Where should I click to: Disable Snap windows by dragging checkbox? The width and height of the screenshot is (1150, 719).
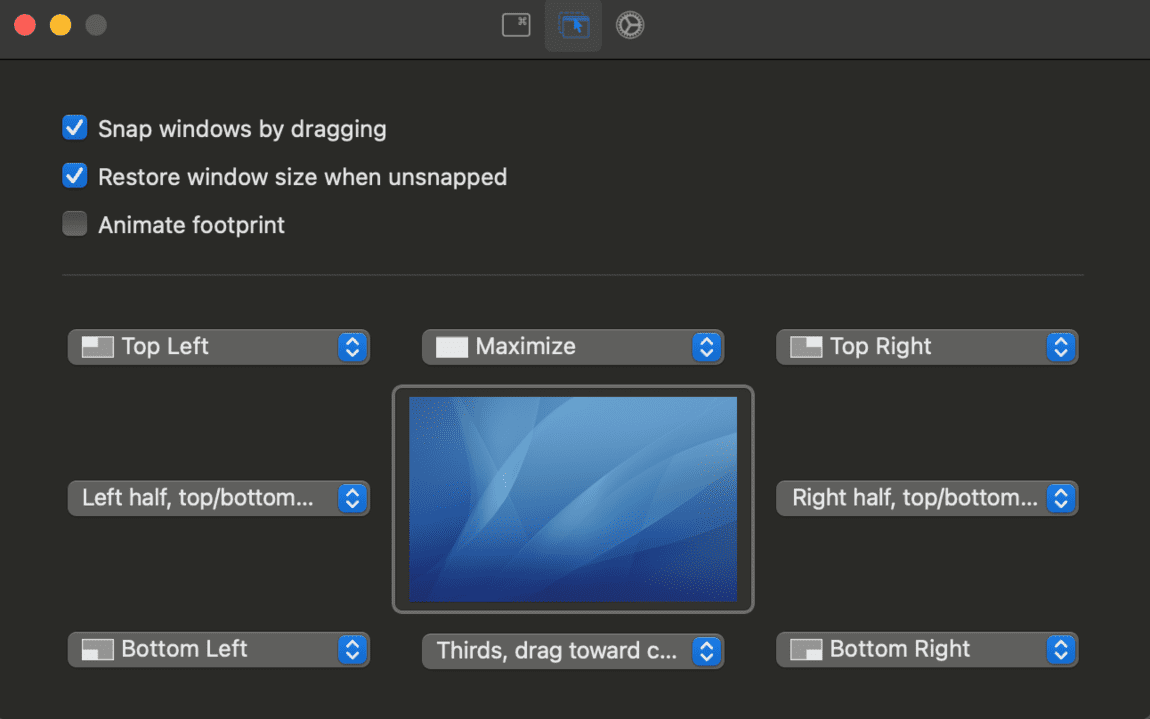click(x=75, y=128)
